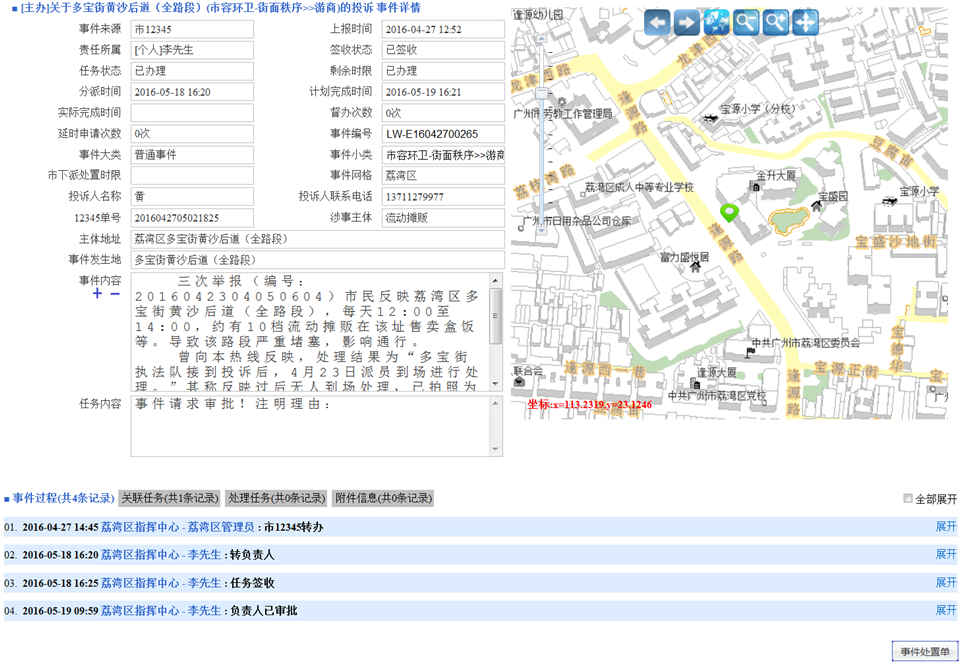Activate the map pan tool
The width and height of the screenshot is (965, 669).
[805, 22]
